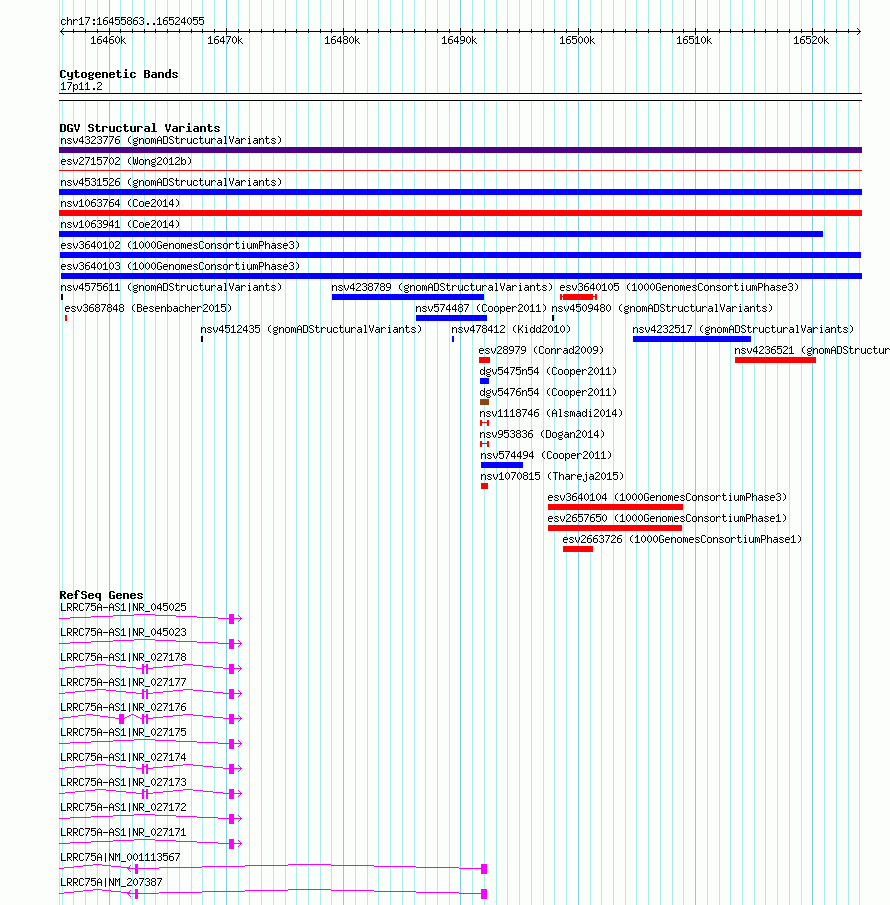Screen dimensions: 890x905
Task: Open esv2657650 1000Genomes Phase1 label
Action: coord(667,518)
